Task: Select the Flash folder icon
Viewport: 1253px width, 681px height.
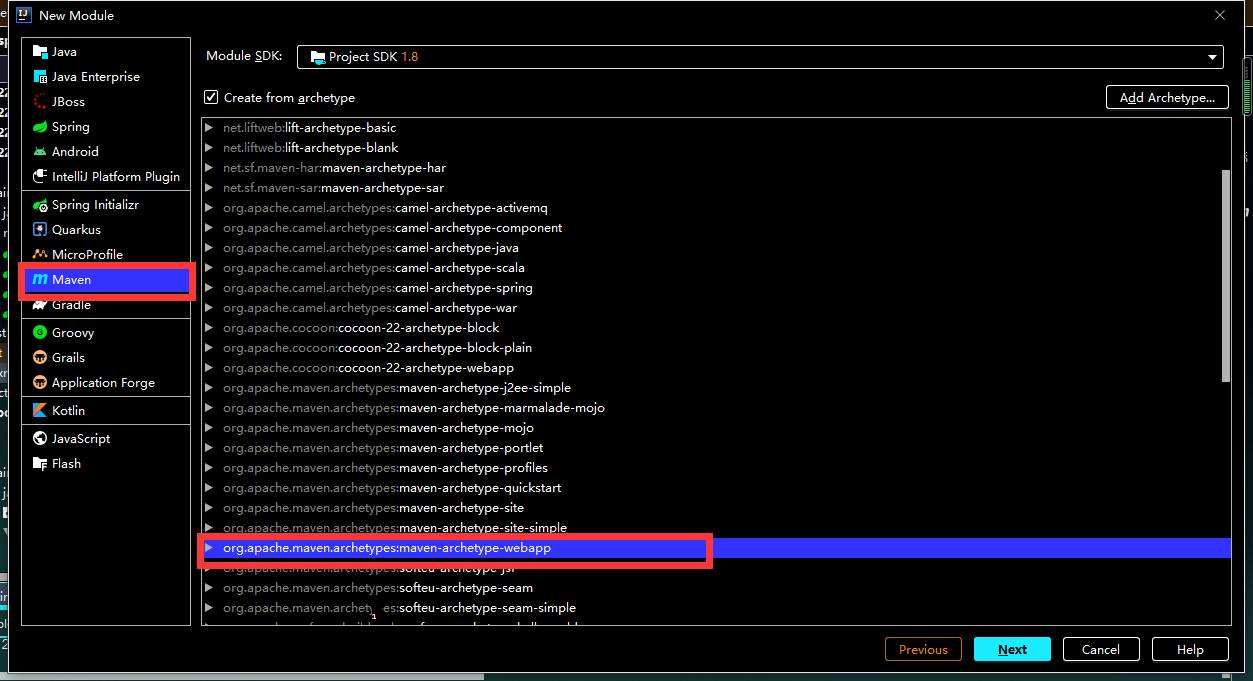Action: (x=40, y=464)
